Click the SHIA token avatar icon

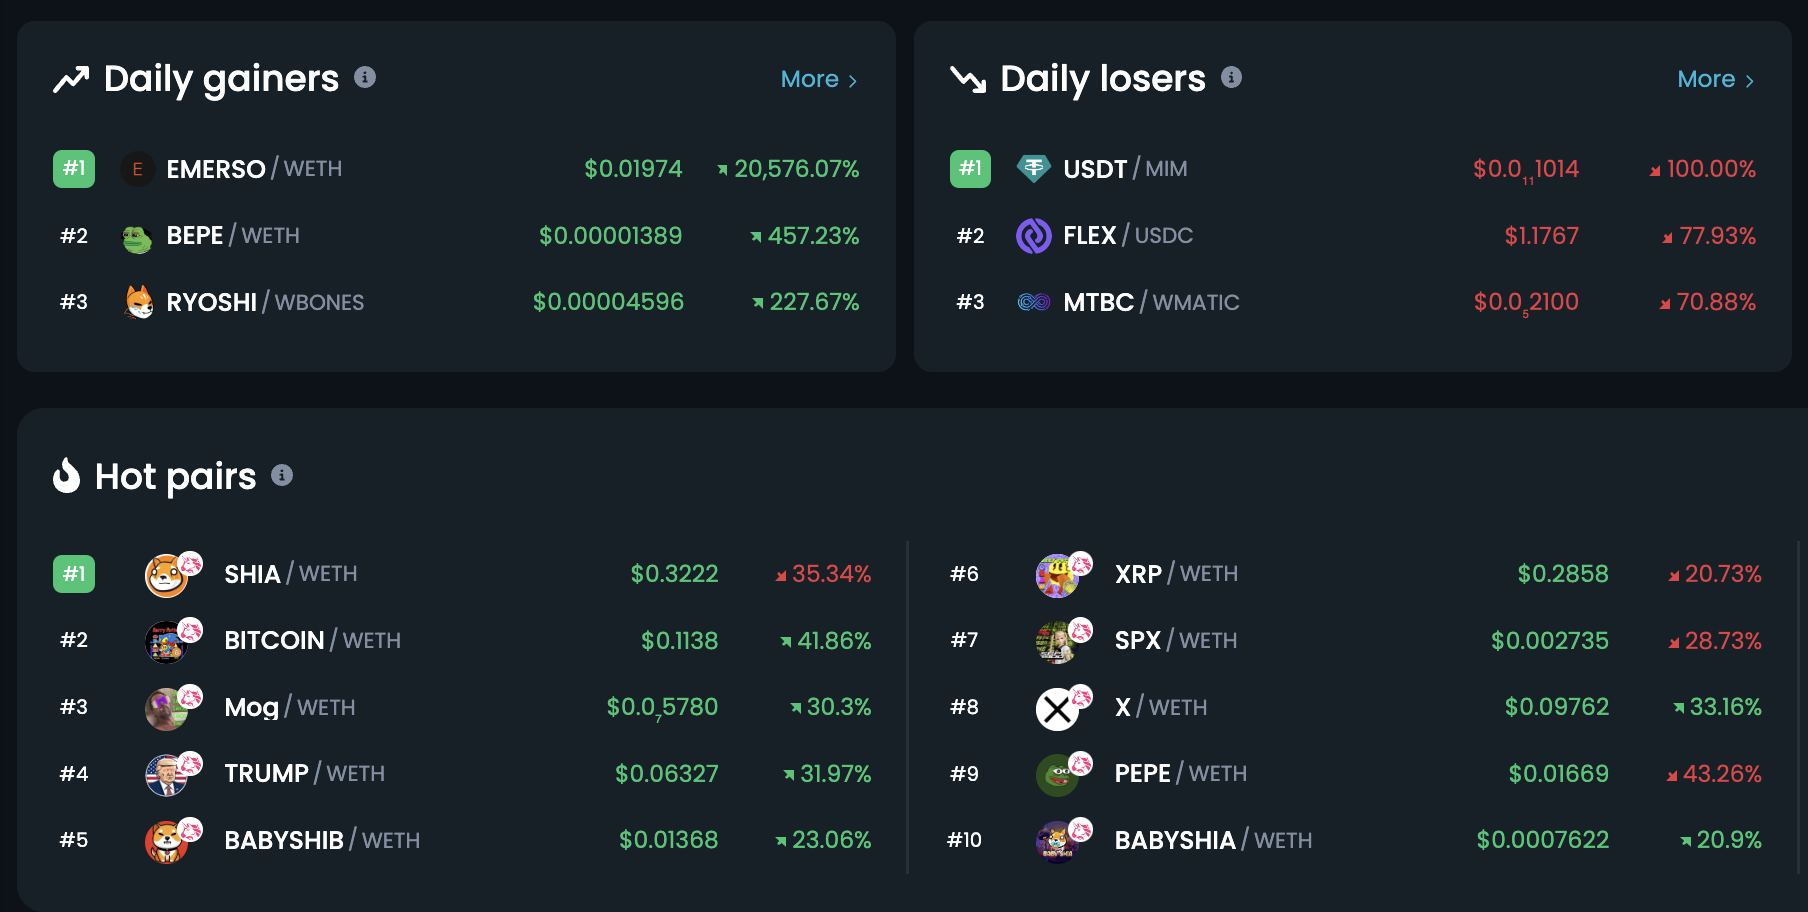(166, 575)
